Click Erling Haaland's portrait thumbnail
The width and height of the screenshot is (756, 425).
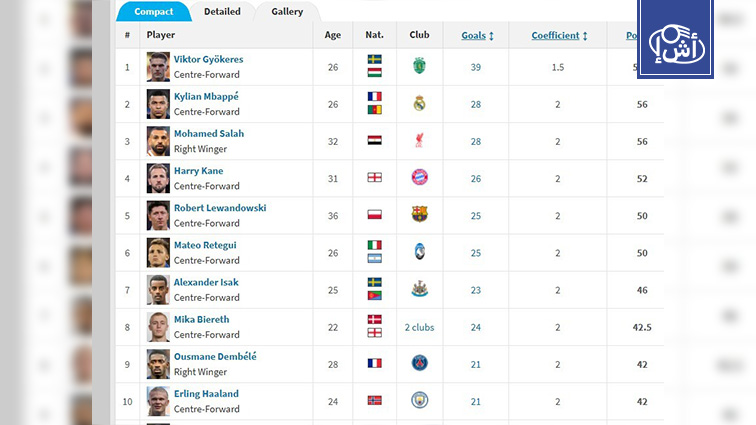coord(157,401)
